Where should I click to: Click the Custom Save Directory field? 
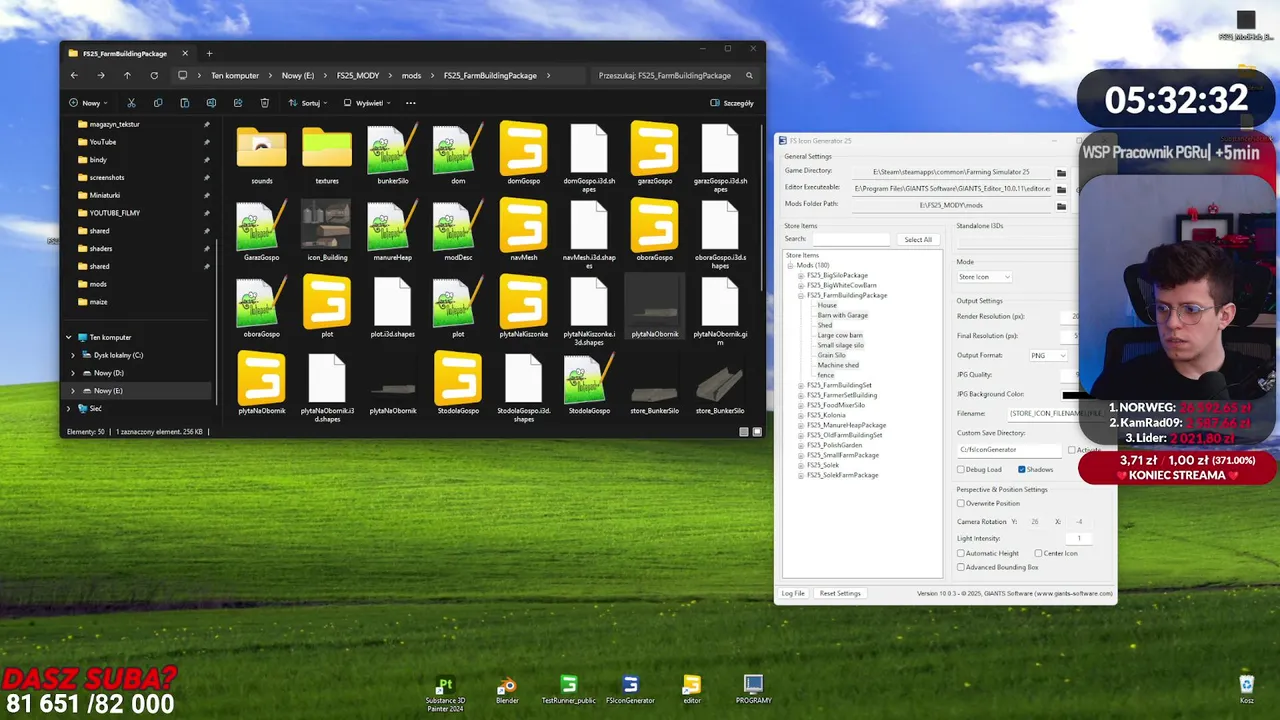(1009, 450)
